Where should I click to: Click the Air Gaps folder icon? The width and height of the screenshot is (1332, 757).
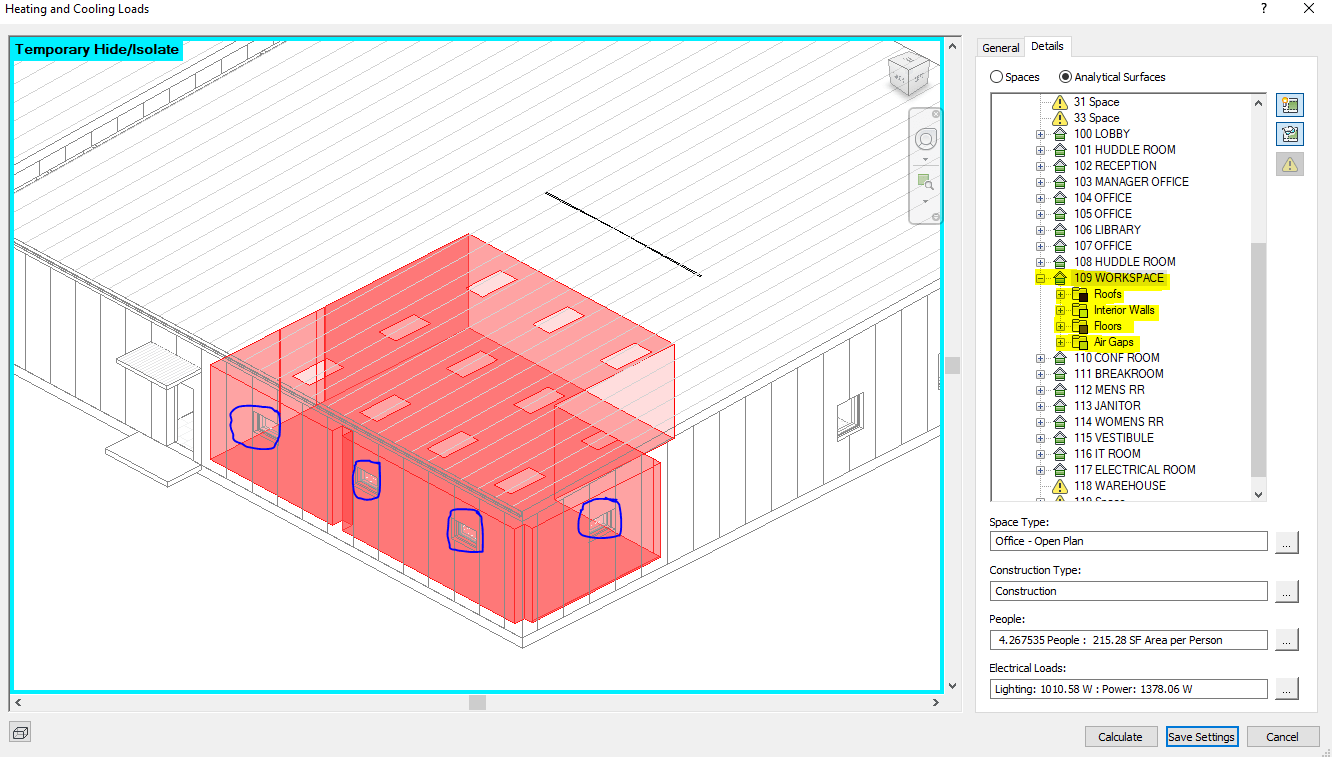pyautogui.click(x=1079, y=342)
